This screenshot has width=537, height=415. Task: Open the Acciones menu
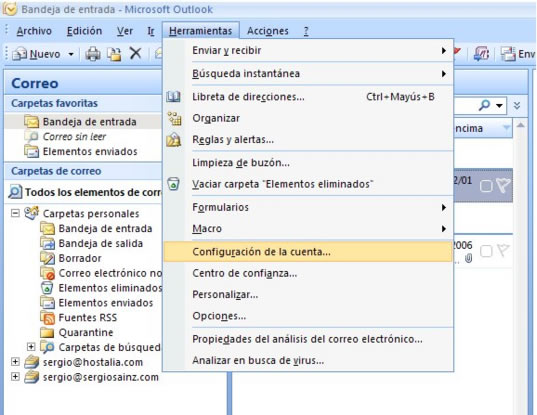tap(268, 31)
